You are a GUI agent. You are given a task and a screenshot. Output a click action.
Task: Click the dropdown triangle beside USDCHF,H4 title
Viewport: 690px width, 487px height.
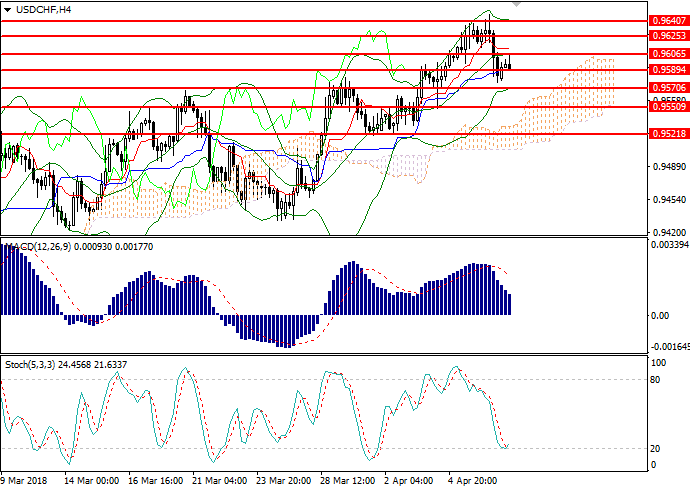pyautogui.click(x=7, y=9)
